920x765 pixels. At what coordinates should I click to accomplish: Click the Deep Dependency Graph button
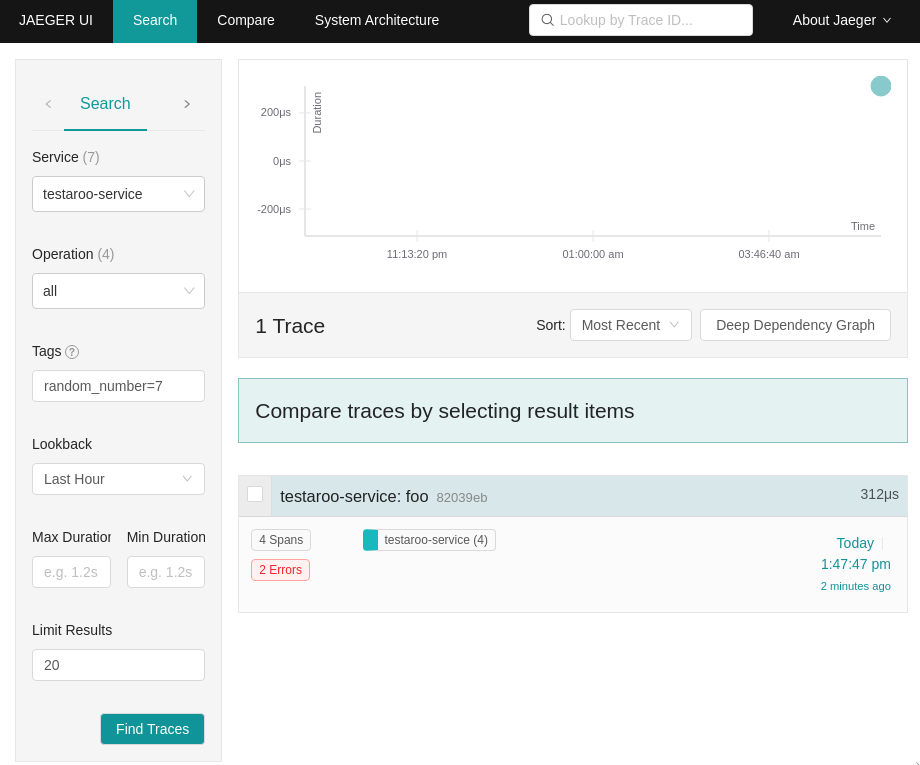[795, 325]
